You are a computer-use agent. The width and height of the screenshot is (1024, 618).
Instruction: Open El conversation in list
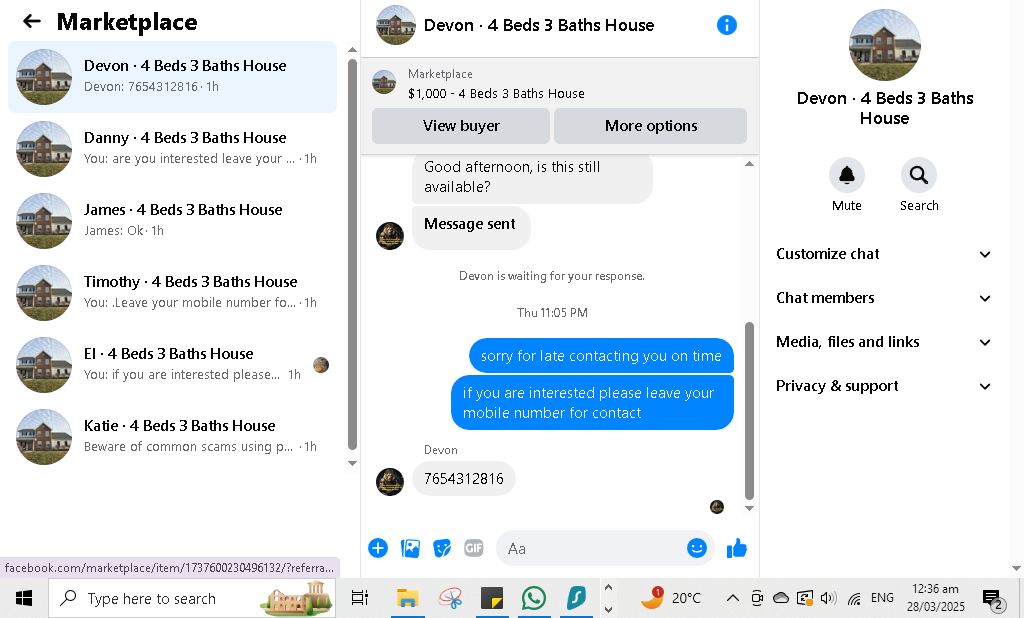point(172,365)
